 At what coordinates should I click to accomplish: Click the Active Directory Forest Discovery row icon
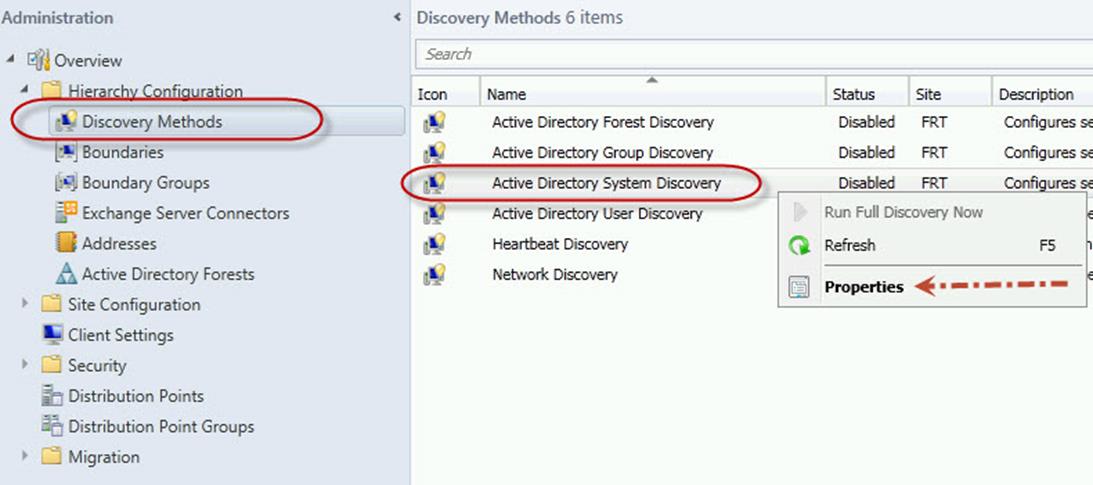coord(434,122)
